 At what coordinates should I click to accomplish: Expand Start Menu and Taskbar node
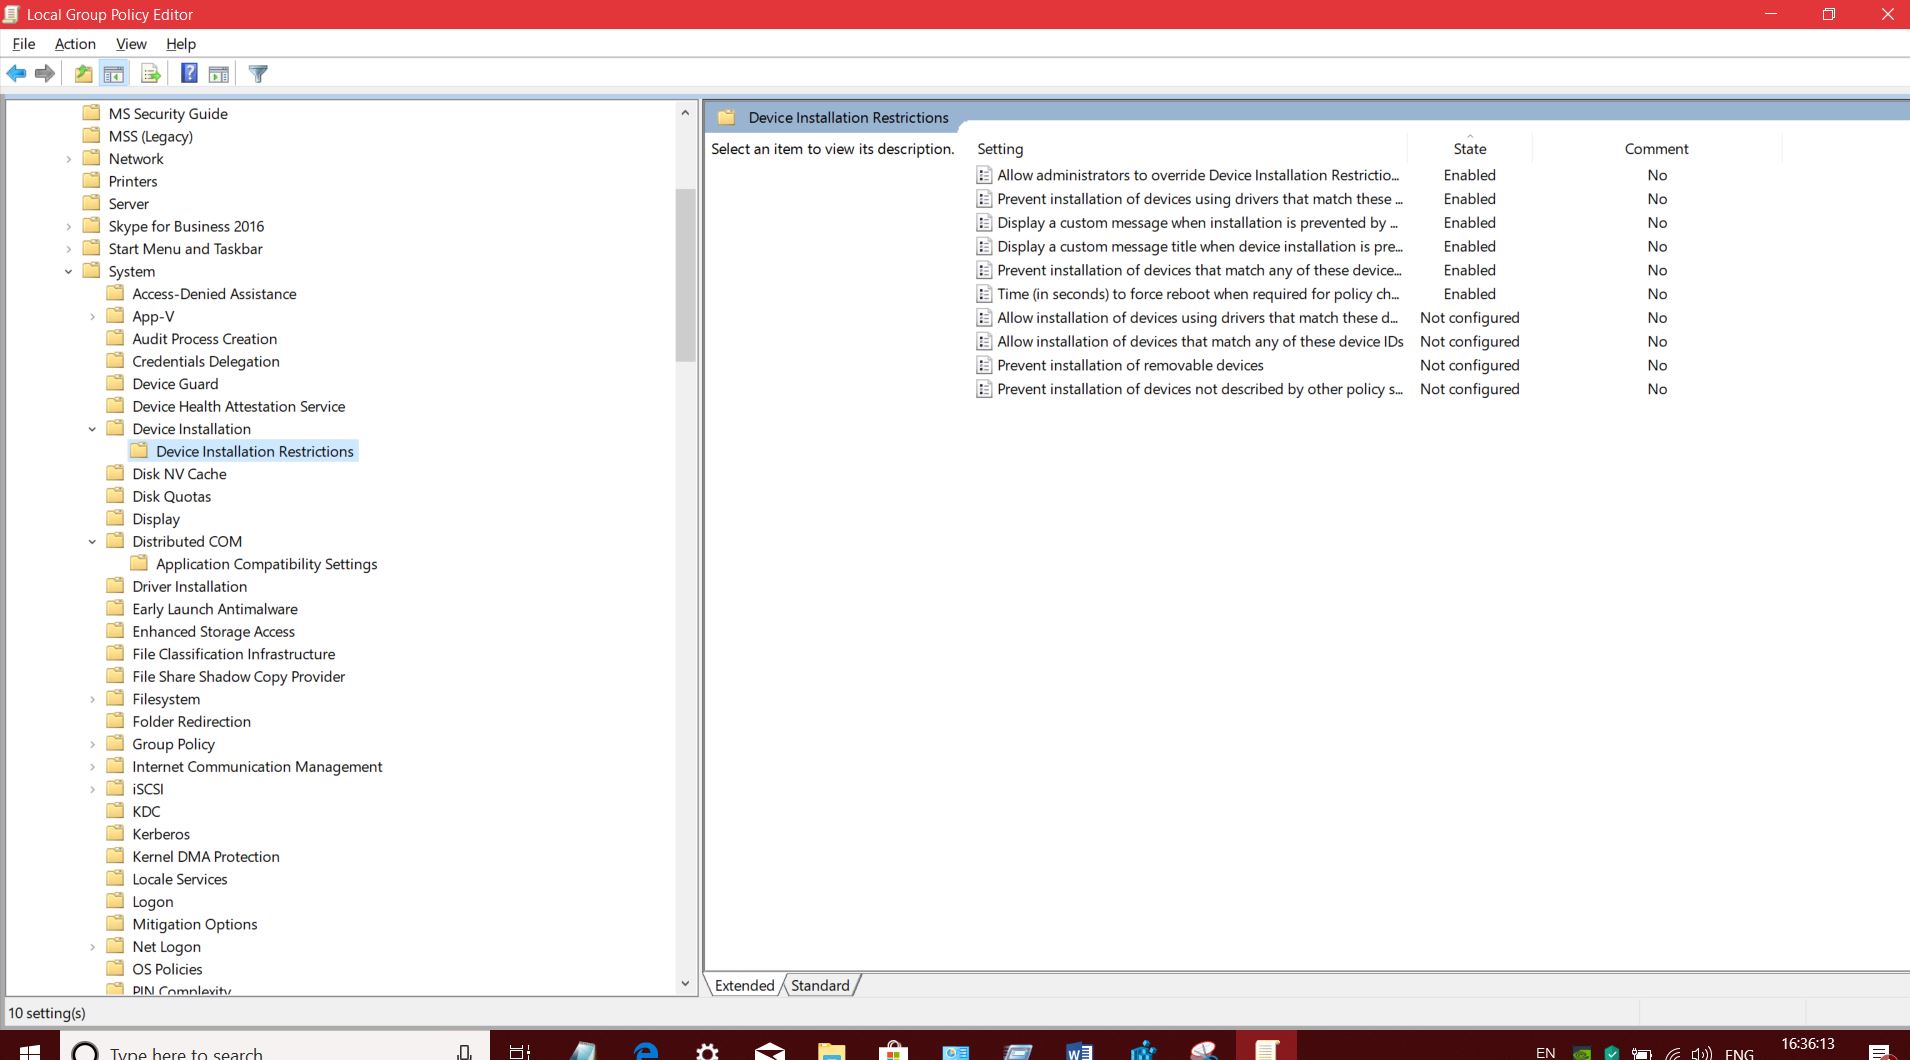[69, 249]
